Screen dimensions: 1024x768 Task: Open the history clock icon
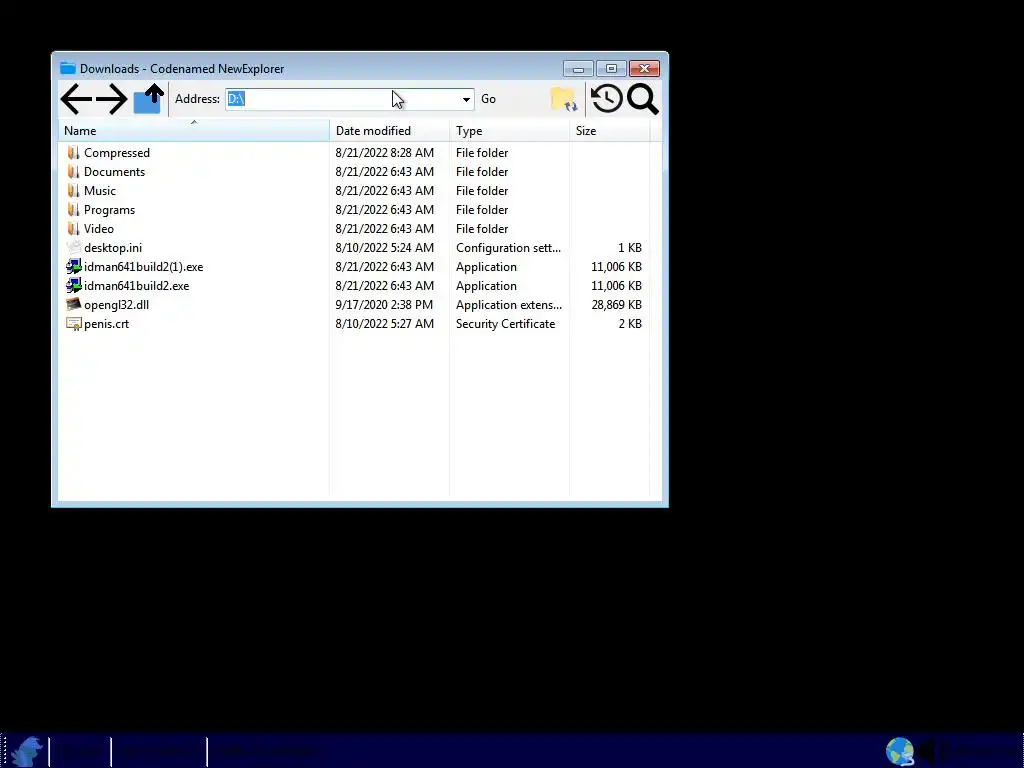(x=607, y=99)
